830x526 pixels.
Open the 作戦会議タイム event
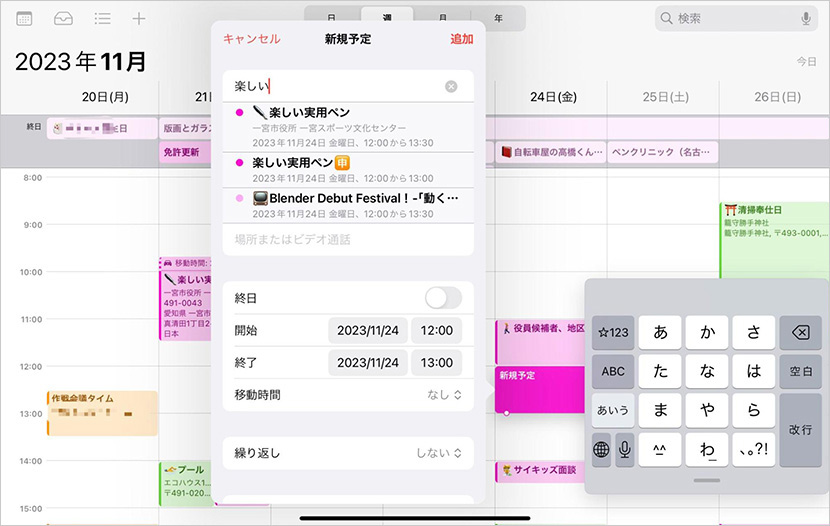coord(102,413)
